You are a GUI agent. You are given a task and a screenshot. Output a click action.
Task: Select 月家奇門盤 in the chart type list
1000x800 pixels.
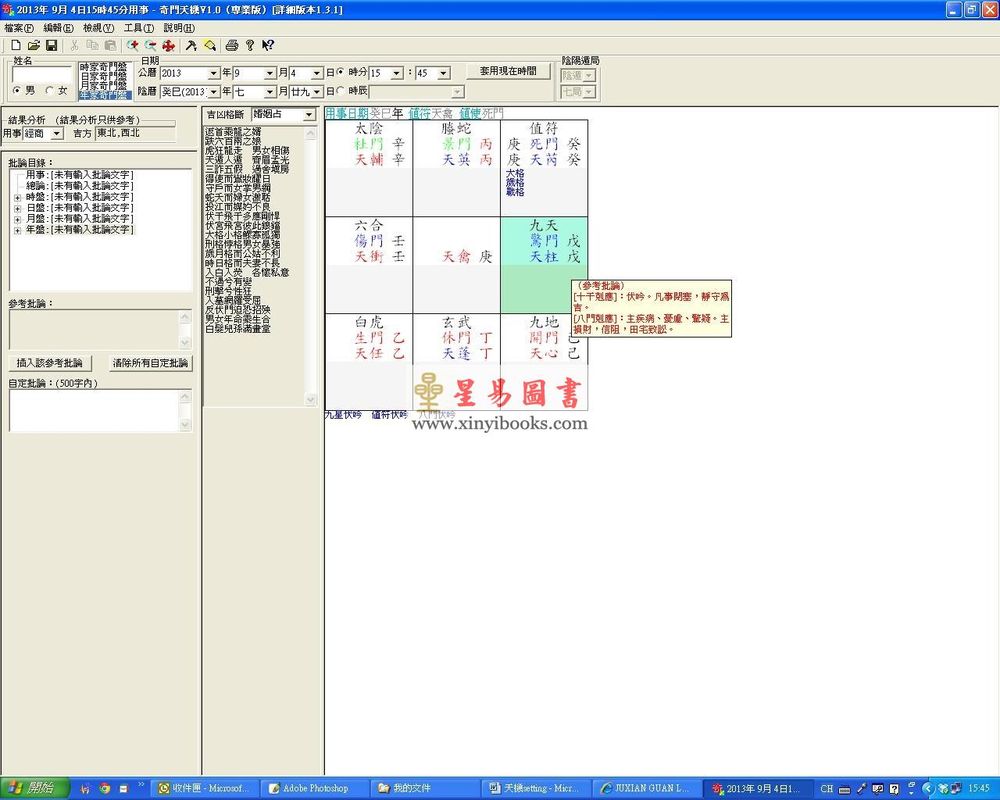click(x=103, y=85)
